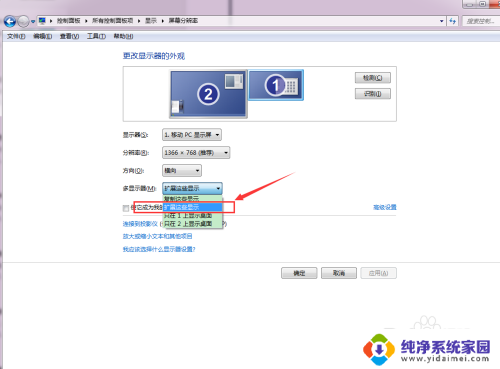Choose 扩展这些显示 from the list
The height and width of the screenshot is (369, 500).
[x=192, y=207]
